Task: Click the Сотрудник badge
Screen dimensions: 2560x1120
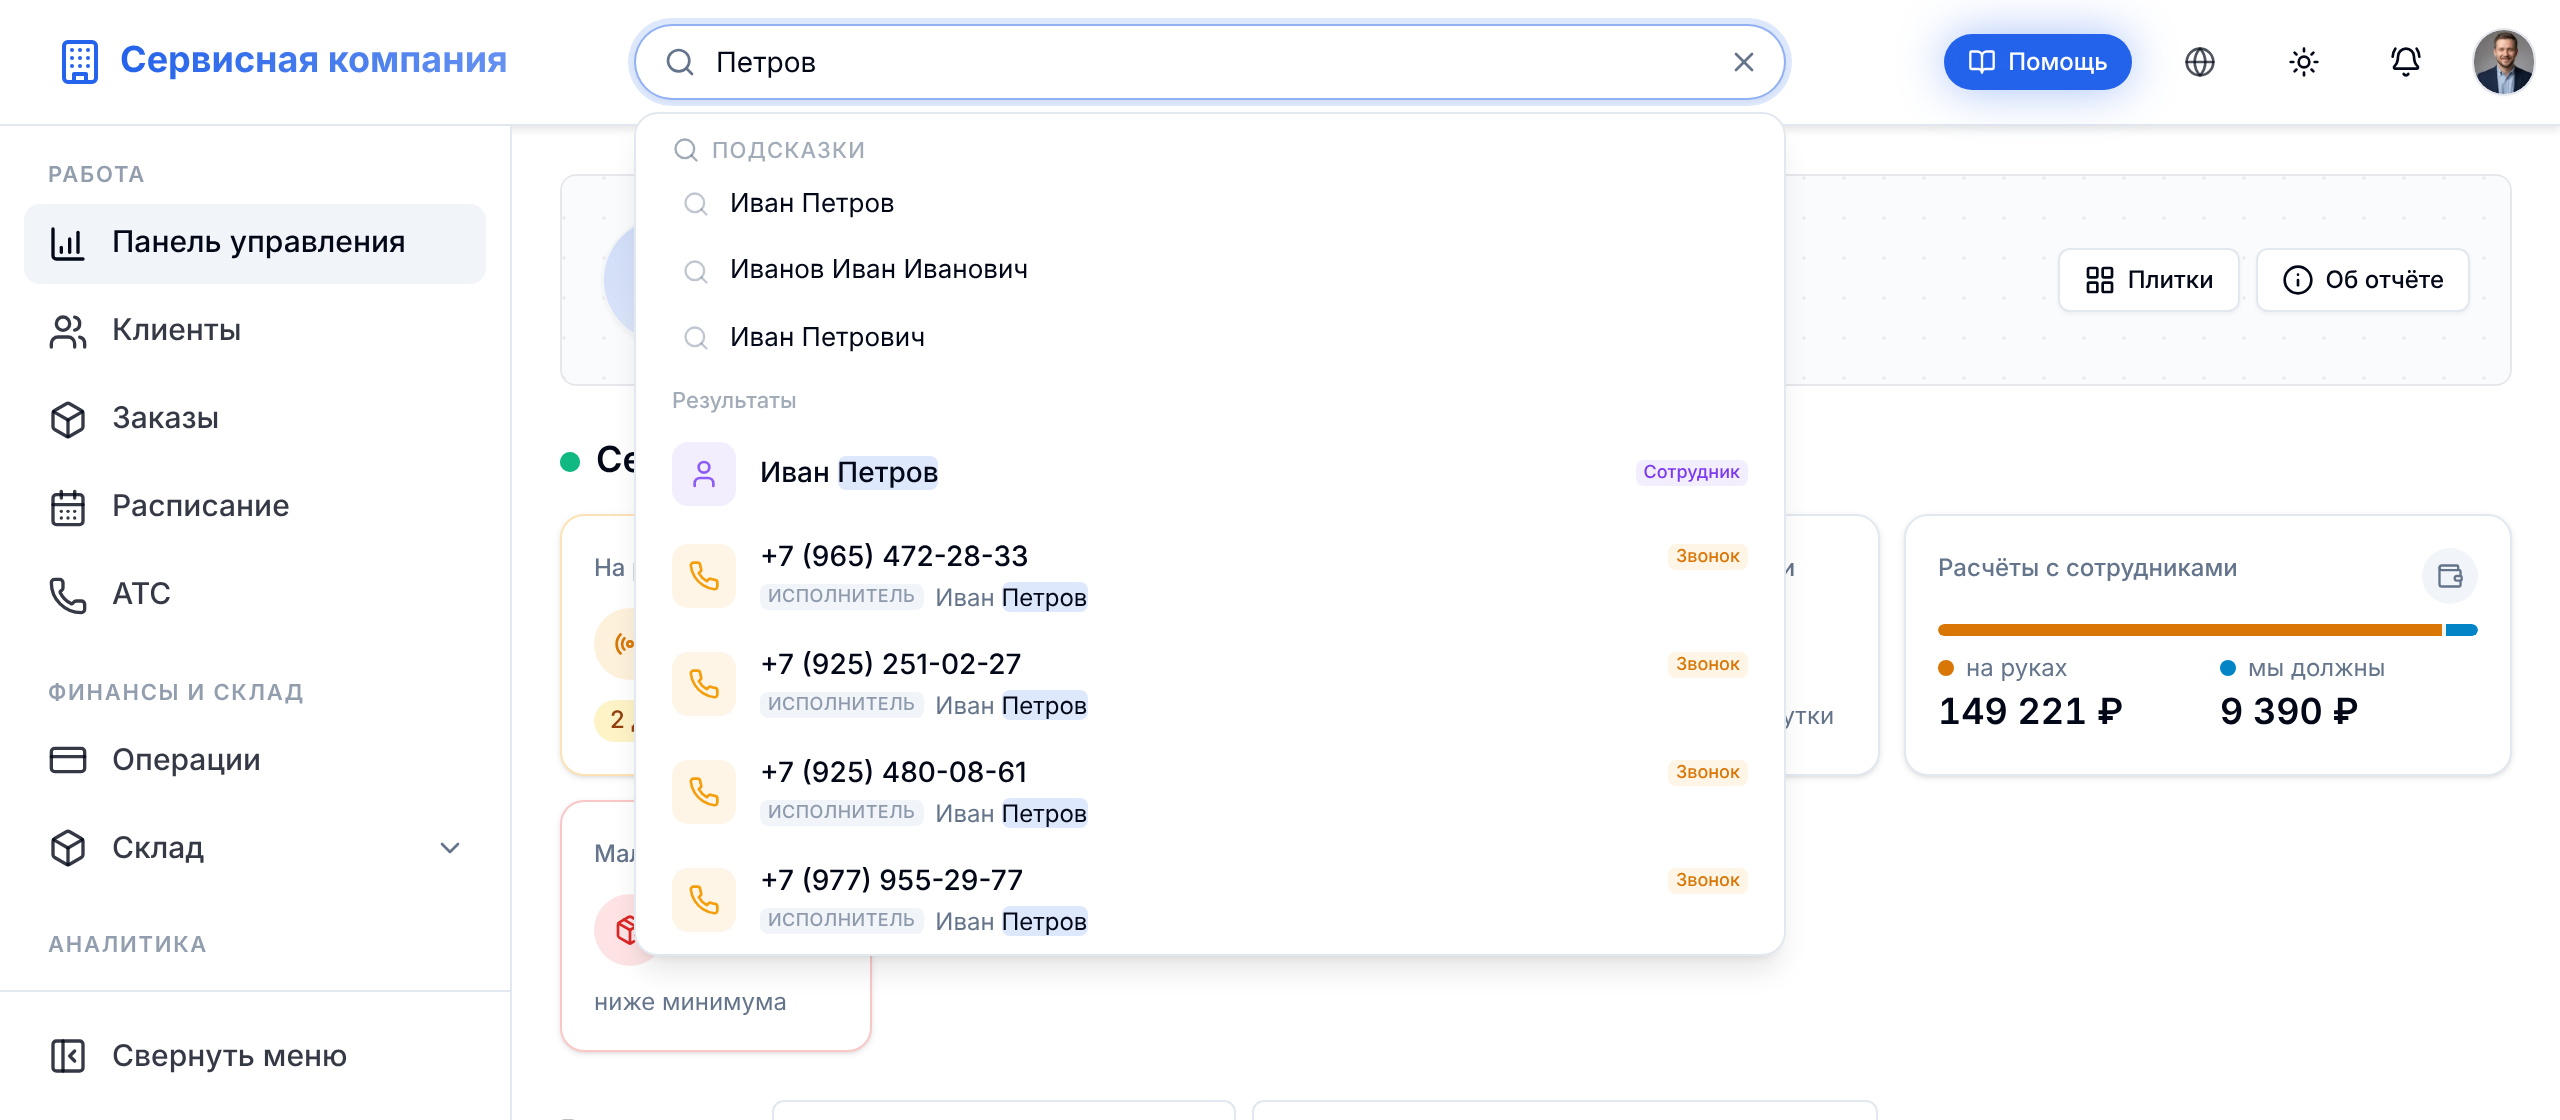Action: click(x=1691, y=472)
